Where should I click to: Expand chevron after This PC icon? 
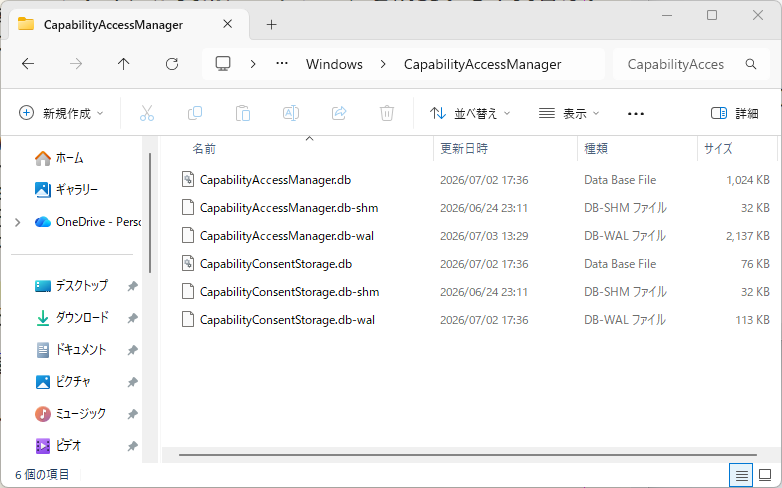[x=253, y=64]
